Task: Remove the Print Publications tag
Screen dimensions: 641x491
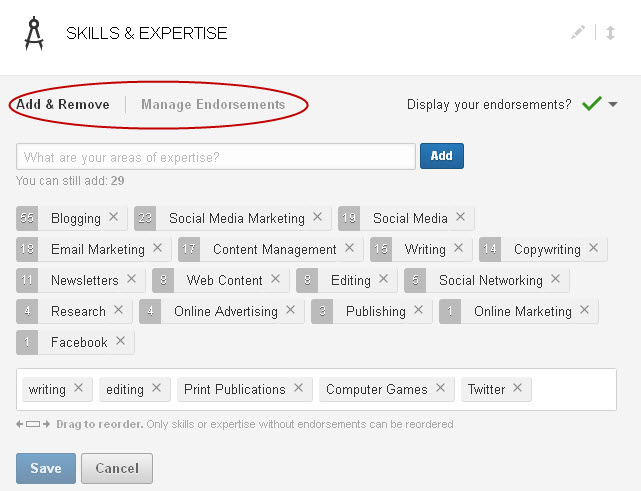Action: pos(298,388)
